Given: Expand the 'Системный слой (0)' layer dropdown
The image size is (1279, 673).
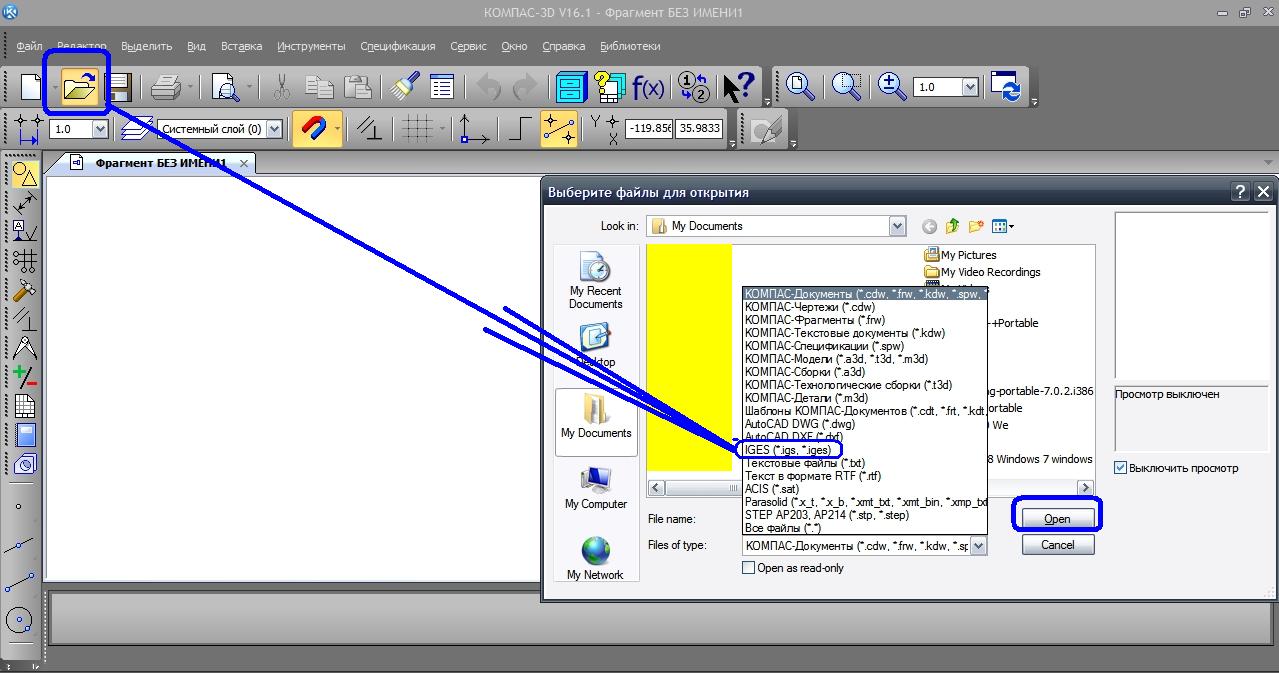Looking at the screenshot, I should [274, 129].
